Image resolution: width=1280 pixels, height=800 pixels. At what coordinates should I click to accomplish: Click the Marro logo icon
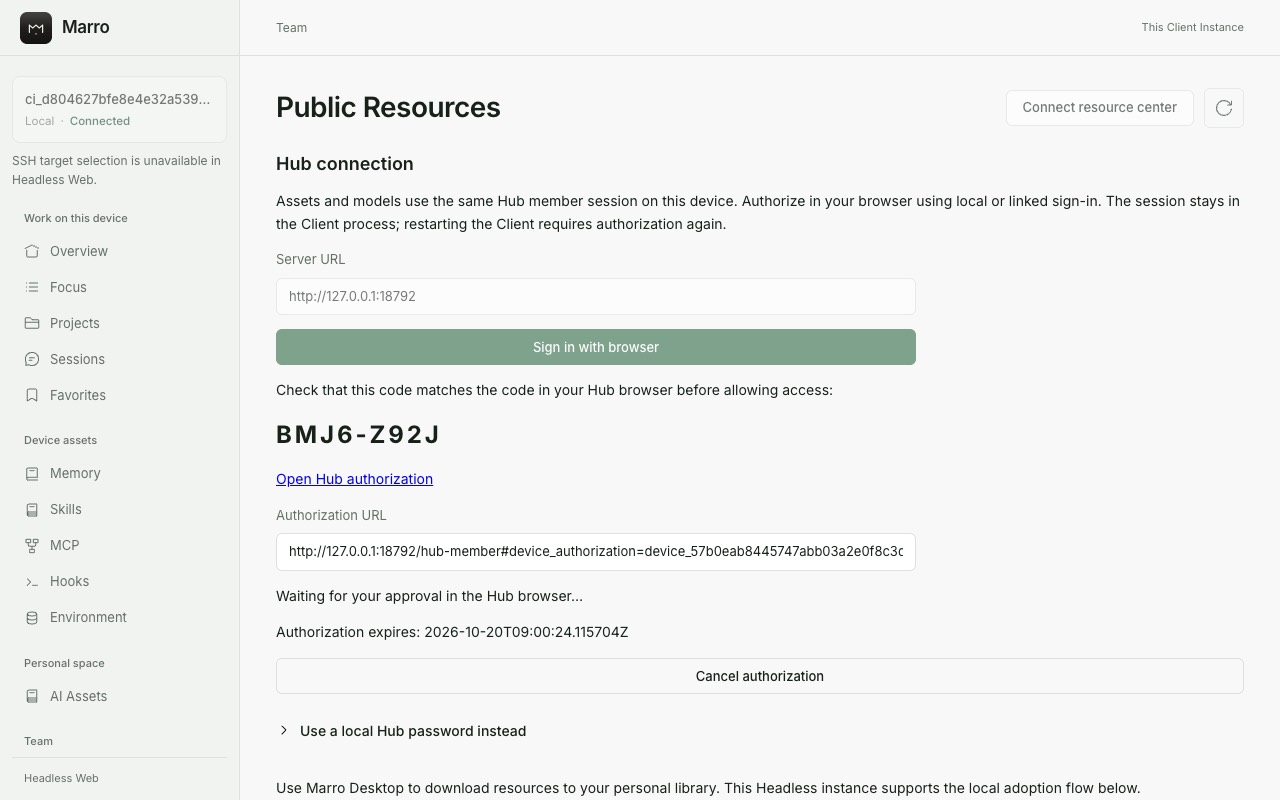point(36,28)
